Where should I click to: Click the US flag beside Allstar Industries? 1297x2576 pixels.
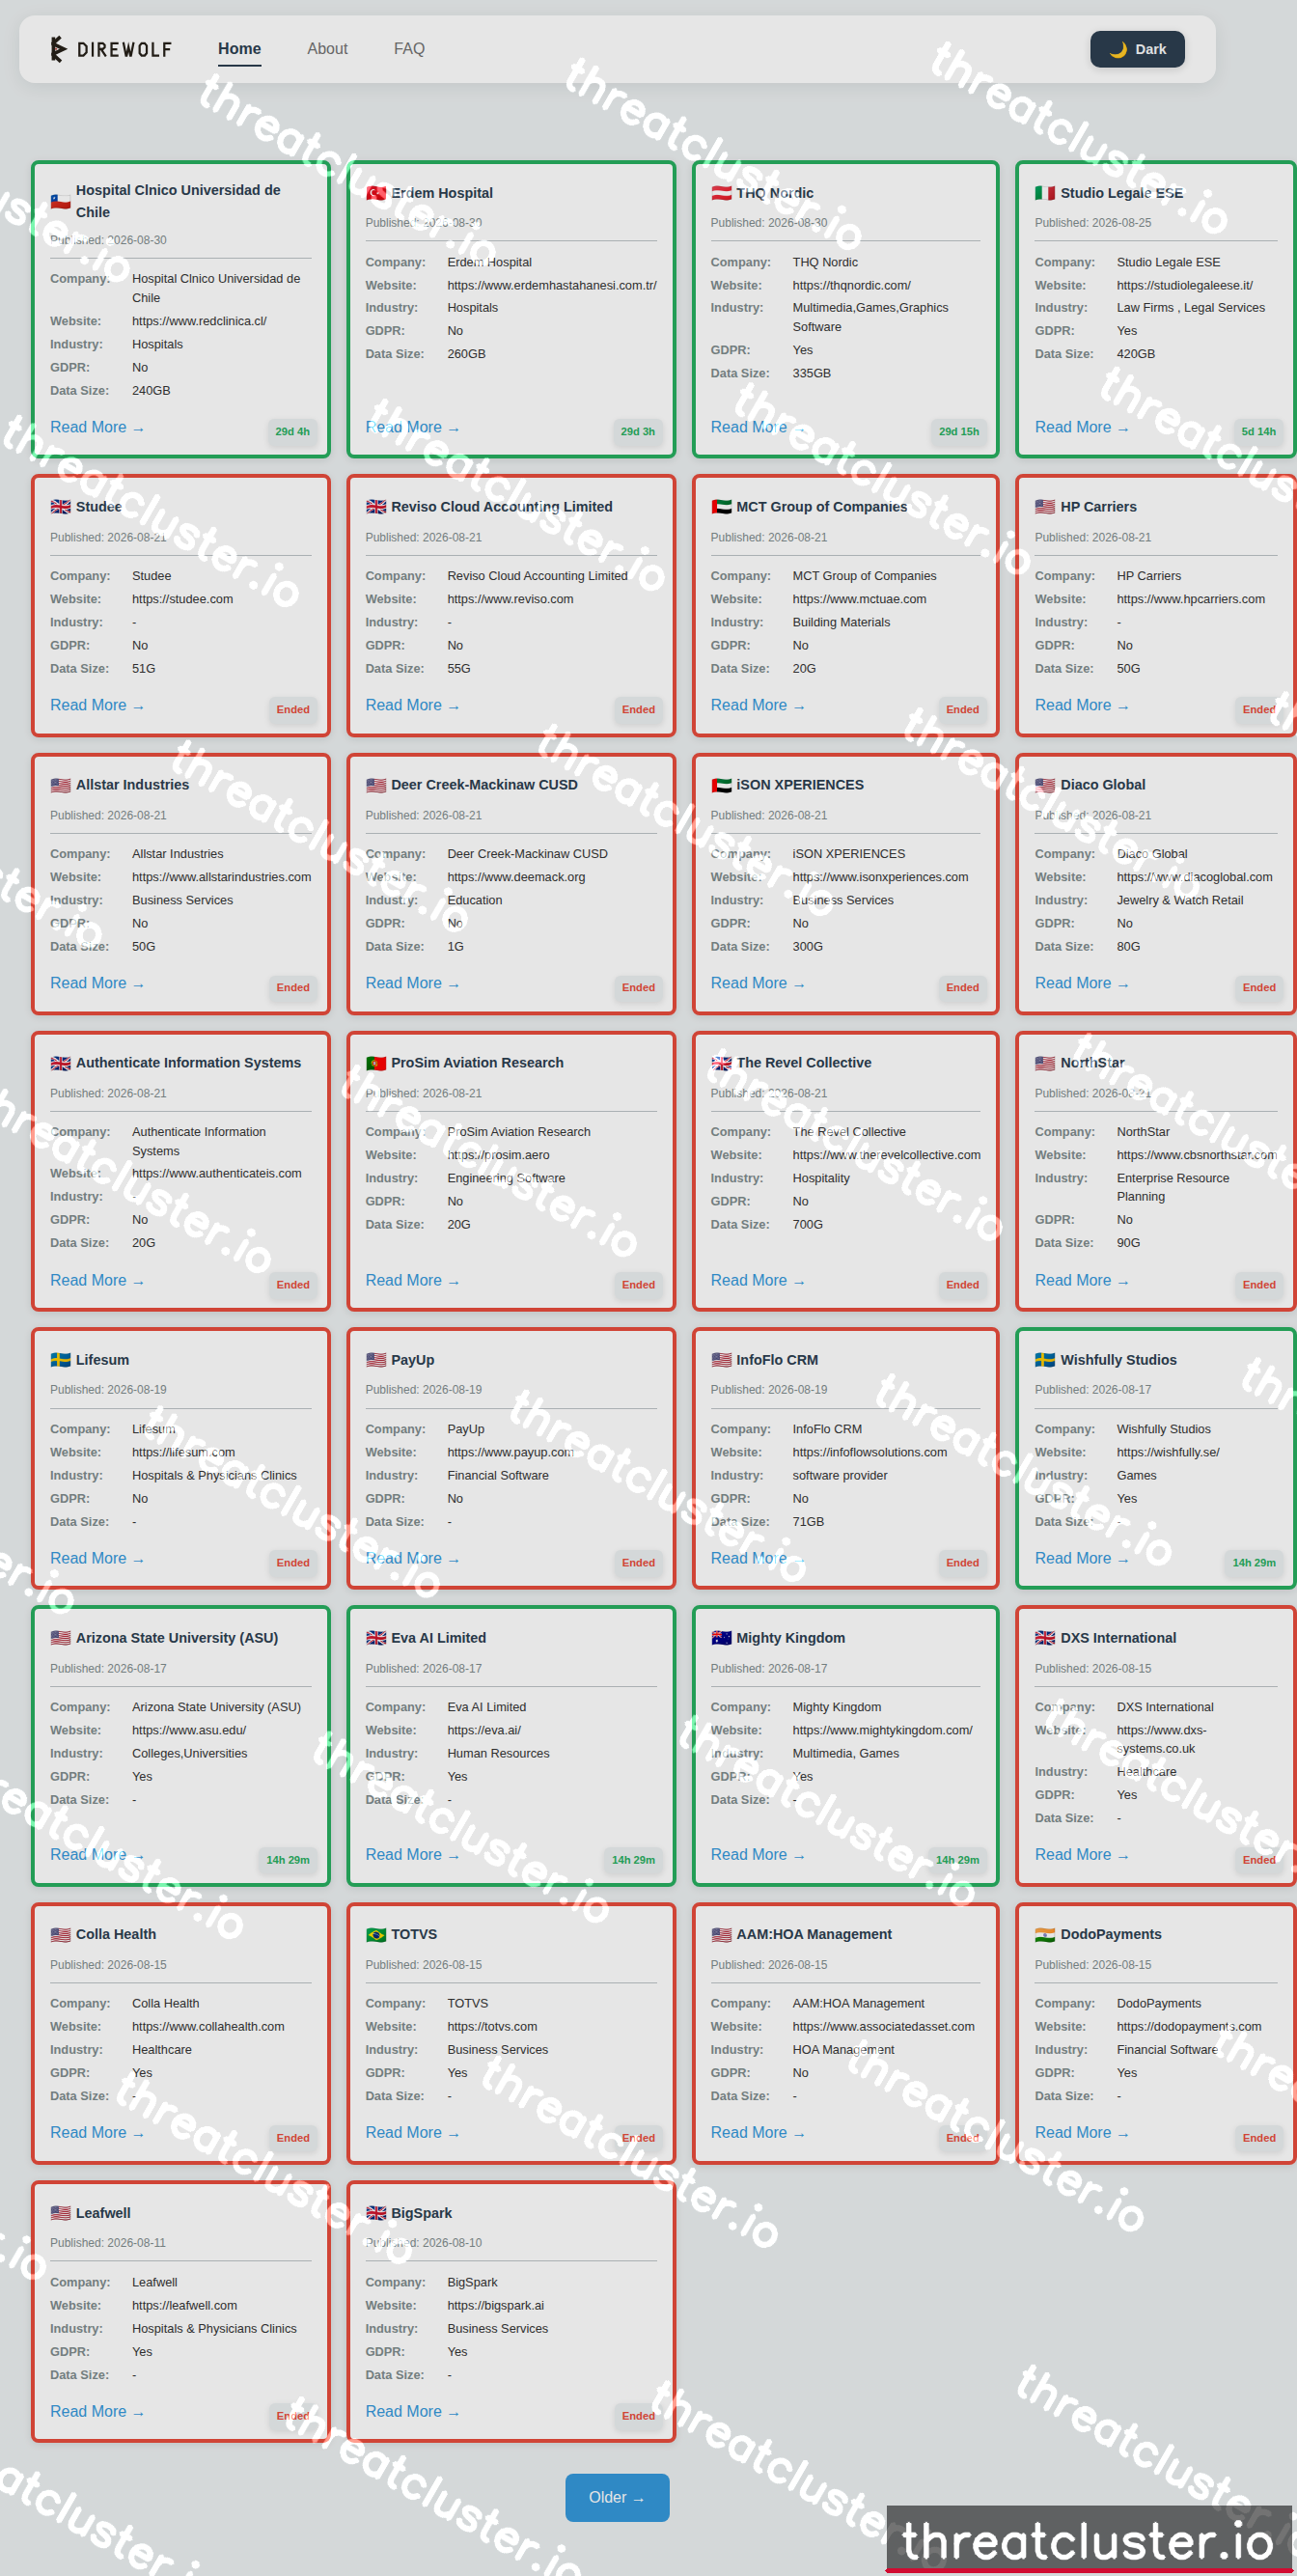coord(60,785)
